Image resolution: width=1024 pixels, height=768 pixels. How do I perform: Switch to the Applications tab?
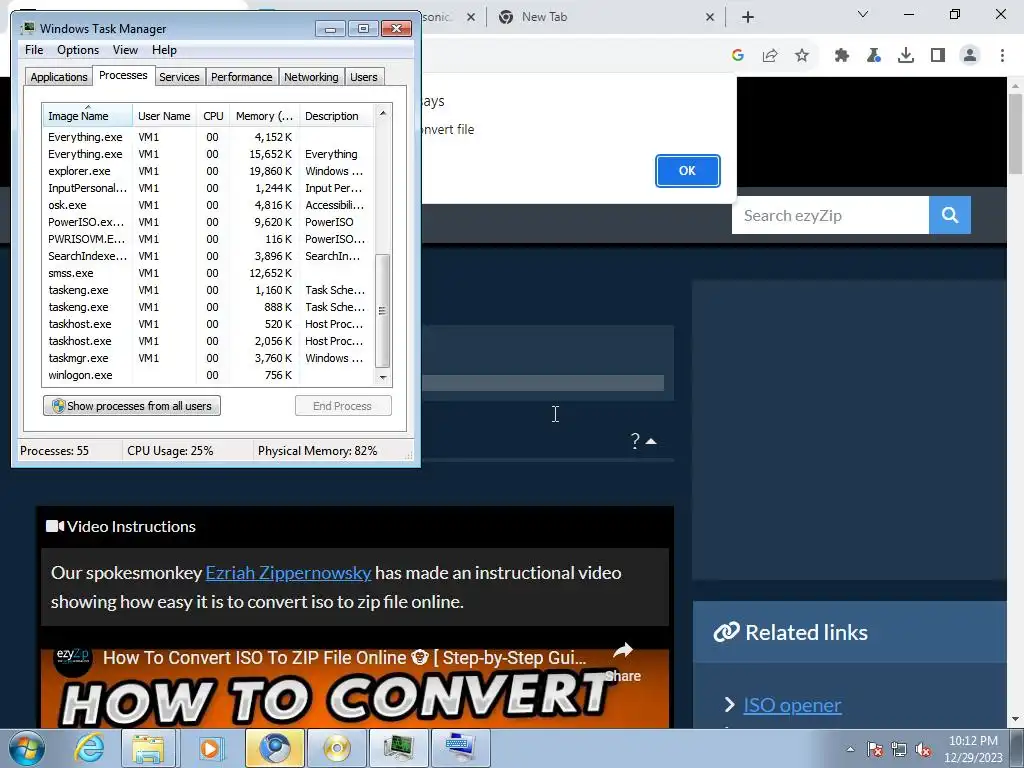tap(59, 77)
